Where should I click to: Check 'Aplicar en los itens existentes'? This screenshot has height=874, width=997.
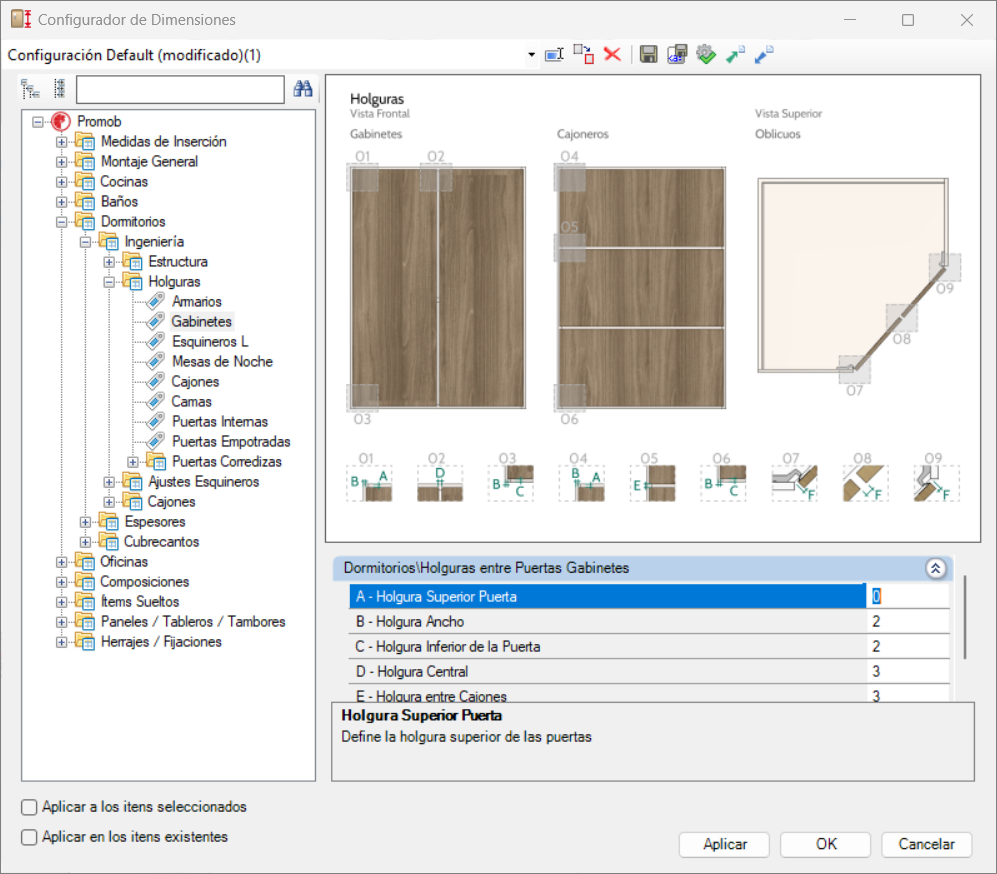coord(29,837)
